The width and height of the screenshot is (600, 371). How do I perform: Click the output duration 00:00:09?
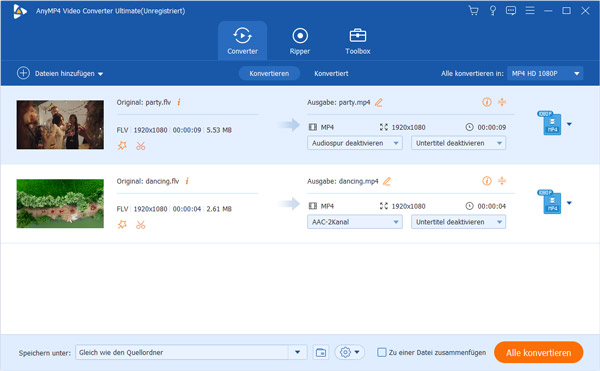tap(491, 127)
